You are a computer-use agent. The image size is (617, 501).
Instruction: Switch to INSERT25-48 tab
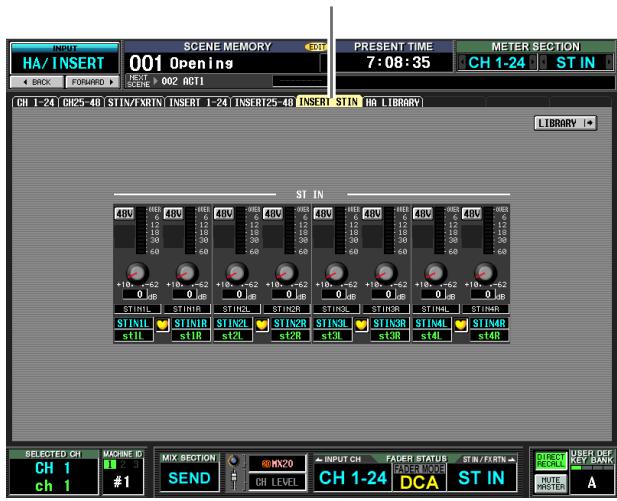click(264, 102)
